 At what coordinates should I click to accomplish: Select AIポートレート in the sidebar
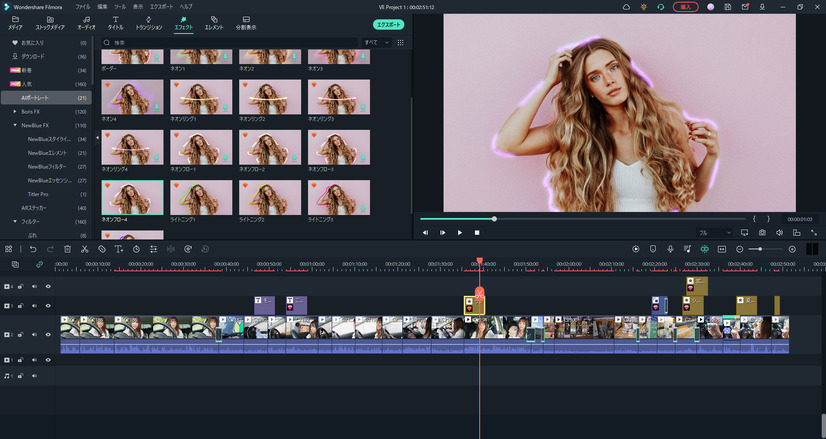pyautogui.click(x=46, y=97)
